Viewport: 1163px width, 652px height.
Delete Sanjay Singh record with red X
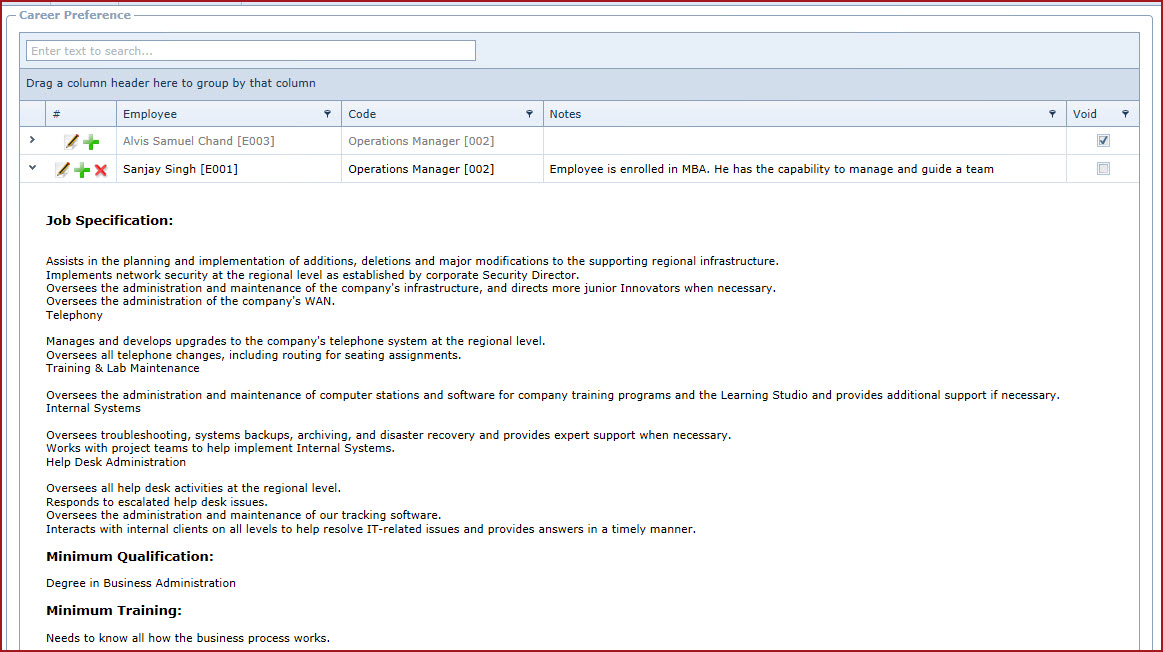pyautogui.click(x=101, y=170)
